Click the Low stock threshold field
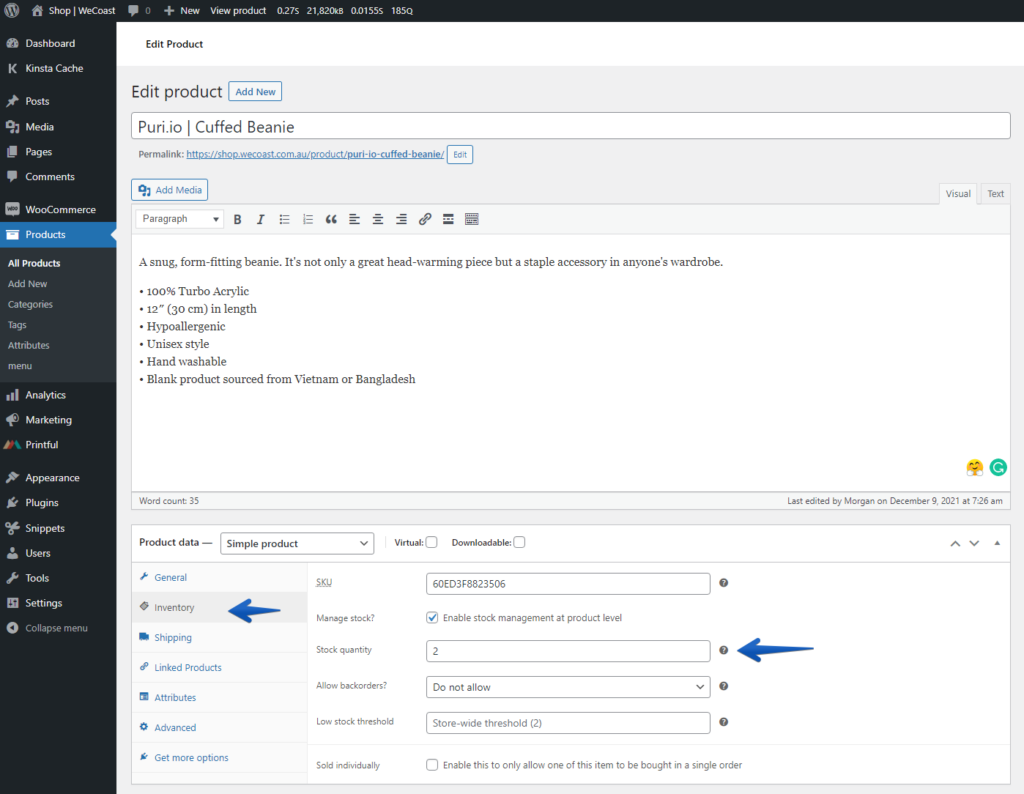1024x794 pixels. pos(568,723)
